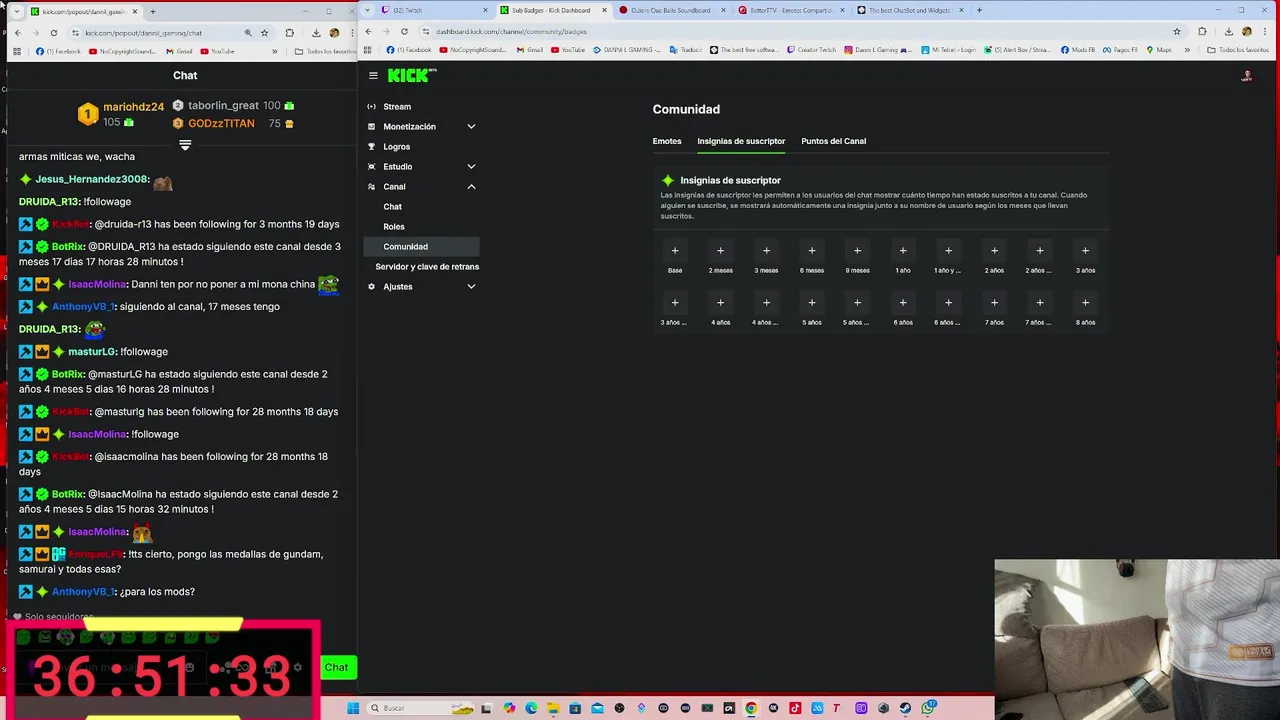The image size is (1280, 720).
Task: Open File Explorer from the taskbar
Action: (553, 708)
